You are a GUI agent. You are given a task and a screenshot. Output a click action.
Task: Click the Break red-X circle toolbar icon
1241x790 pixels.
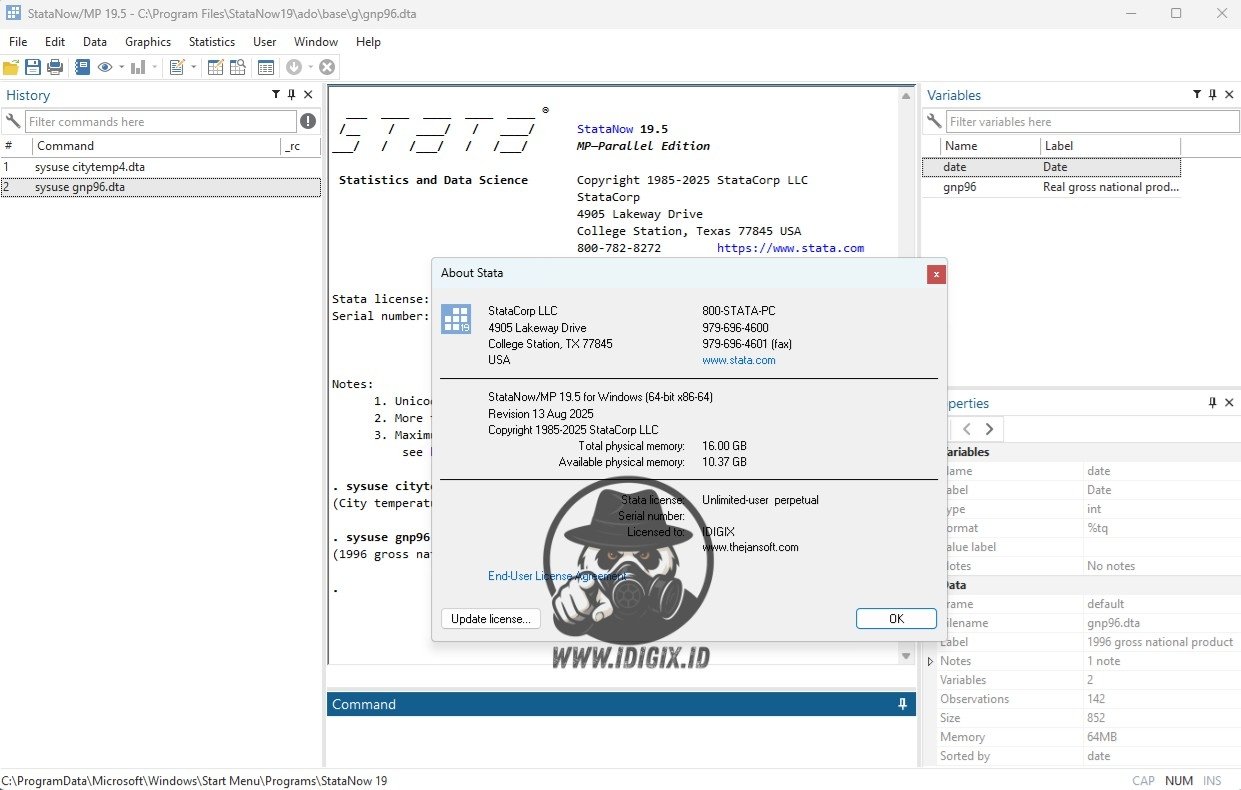(x=327, y=67)
